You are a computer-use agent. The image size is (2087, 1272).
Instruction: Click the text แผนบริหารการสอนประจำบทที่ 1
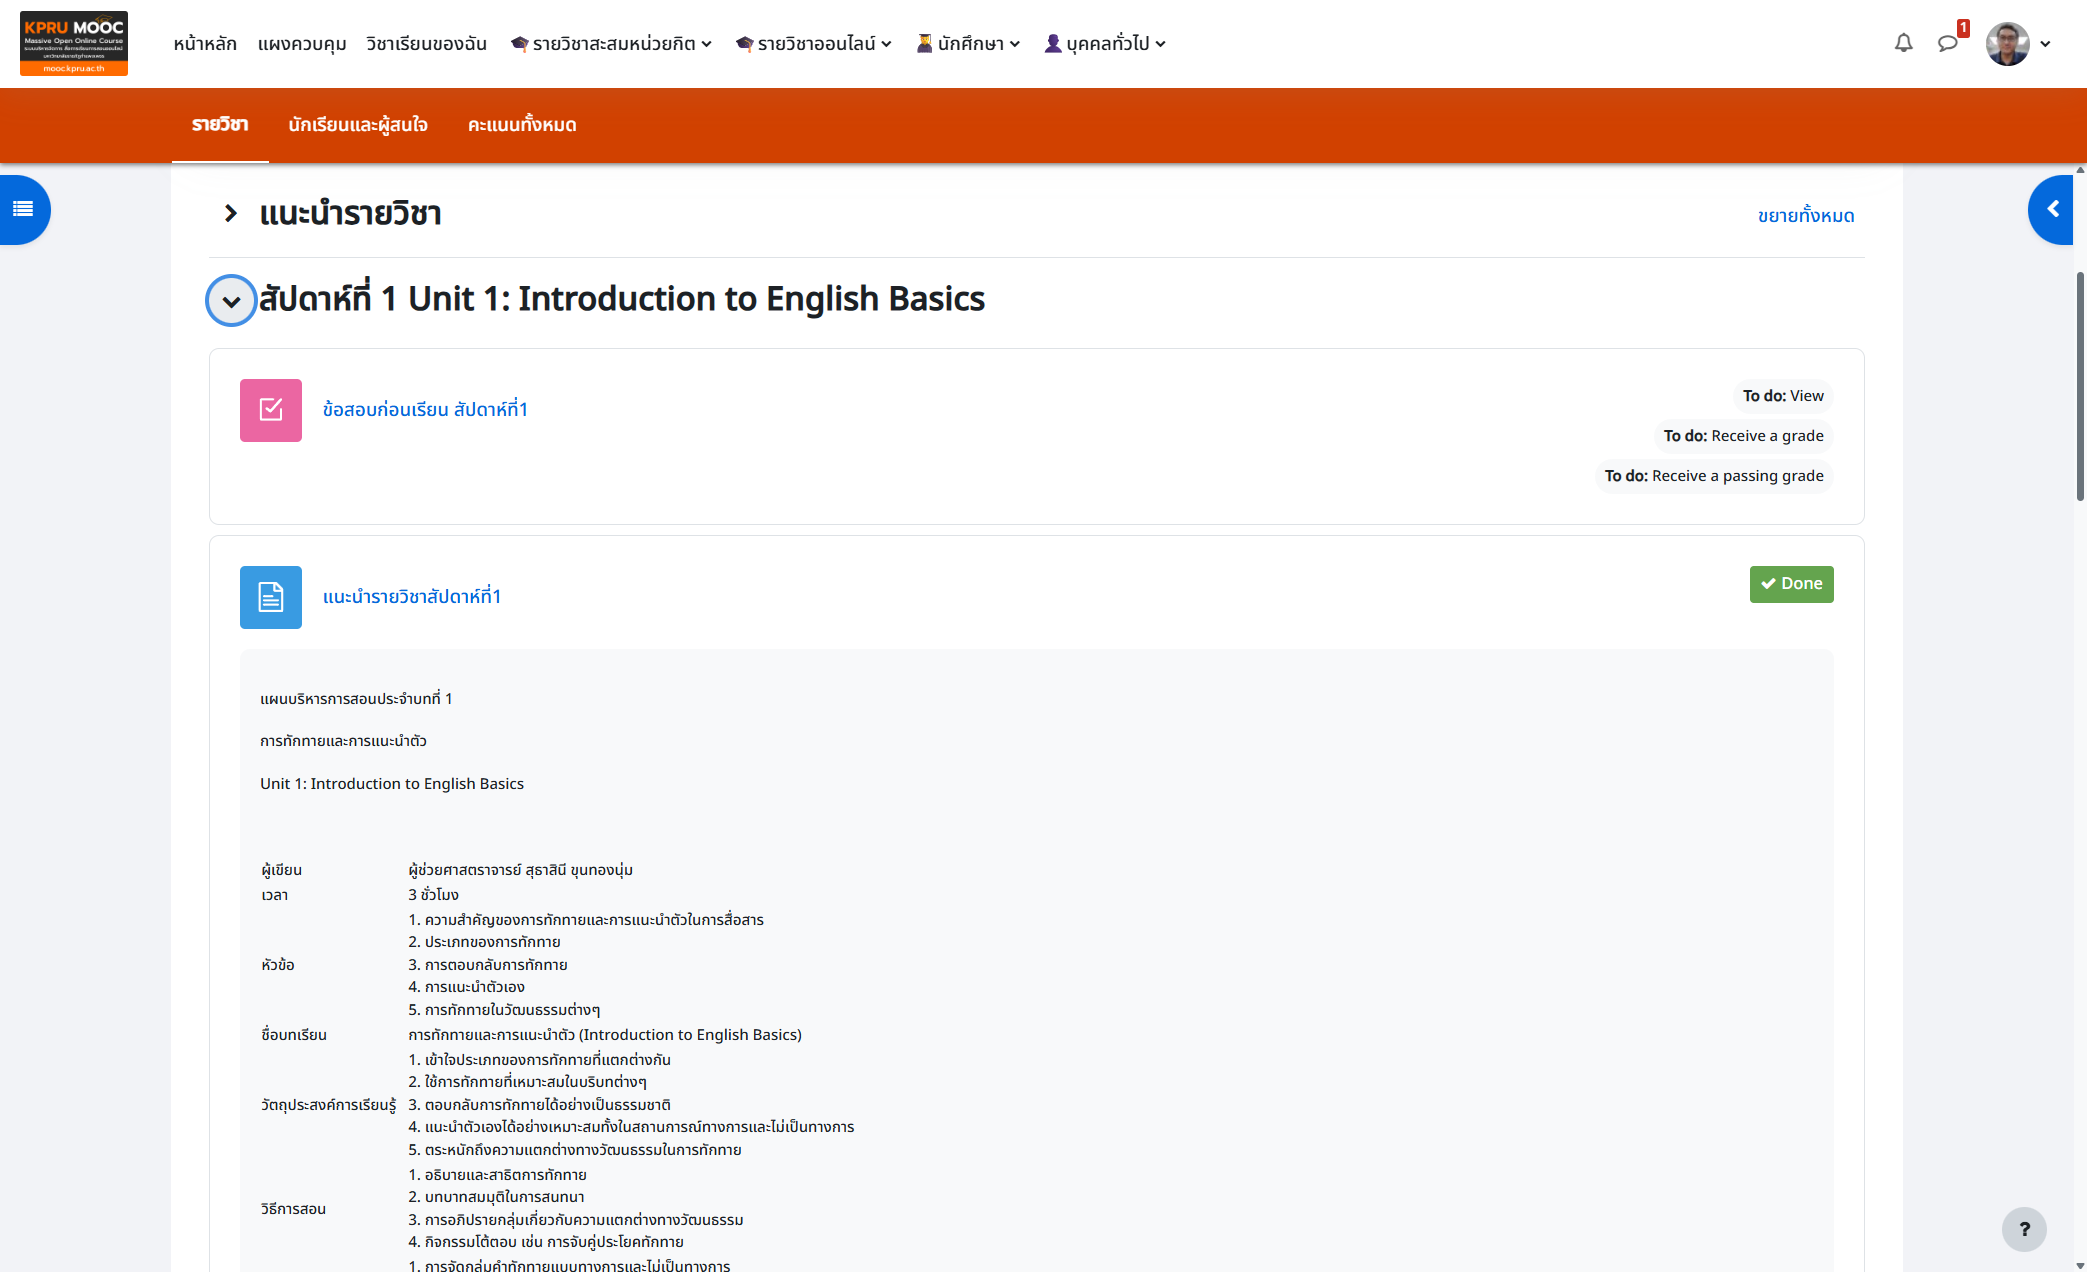click(x=356, y=699)
